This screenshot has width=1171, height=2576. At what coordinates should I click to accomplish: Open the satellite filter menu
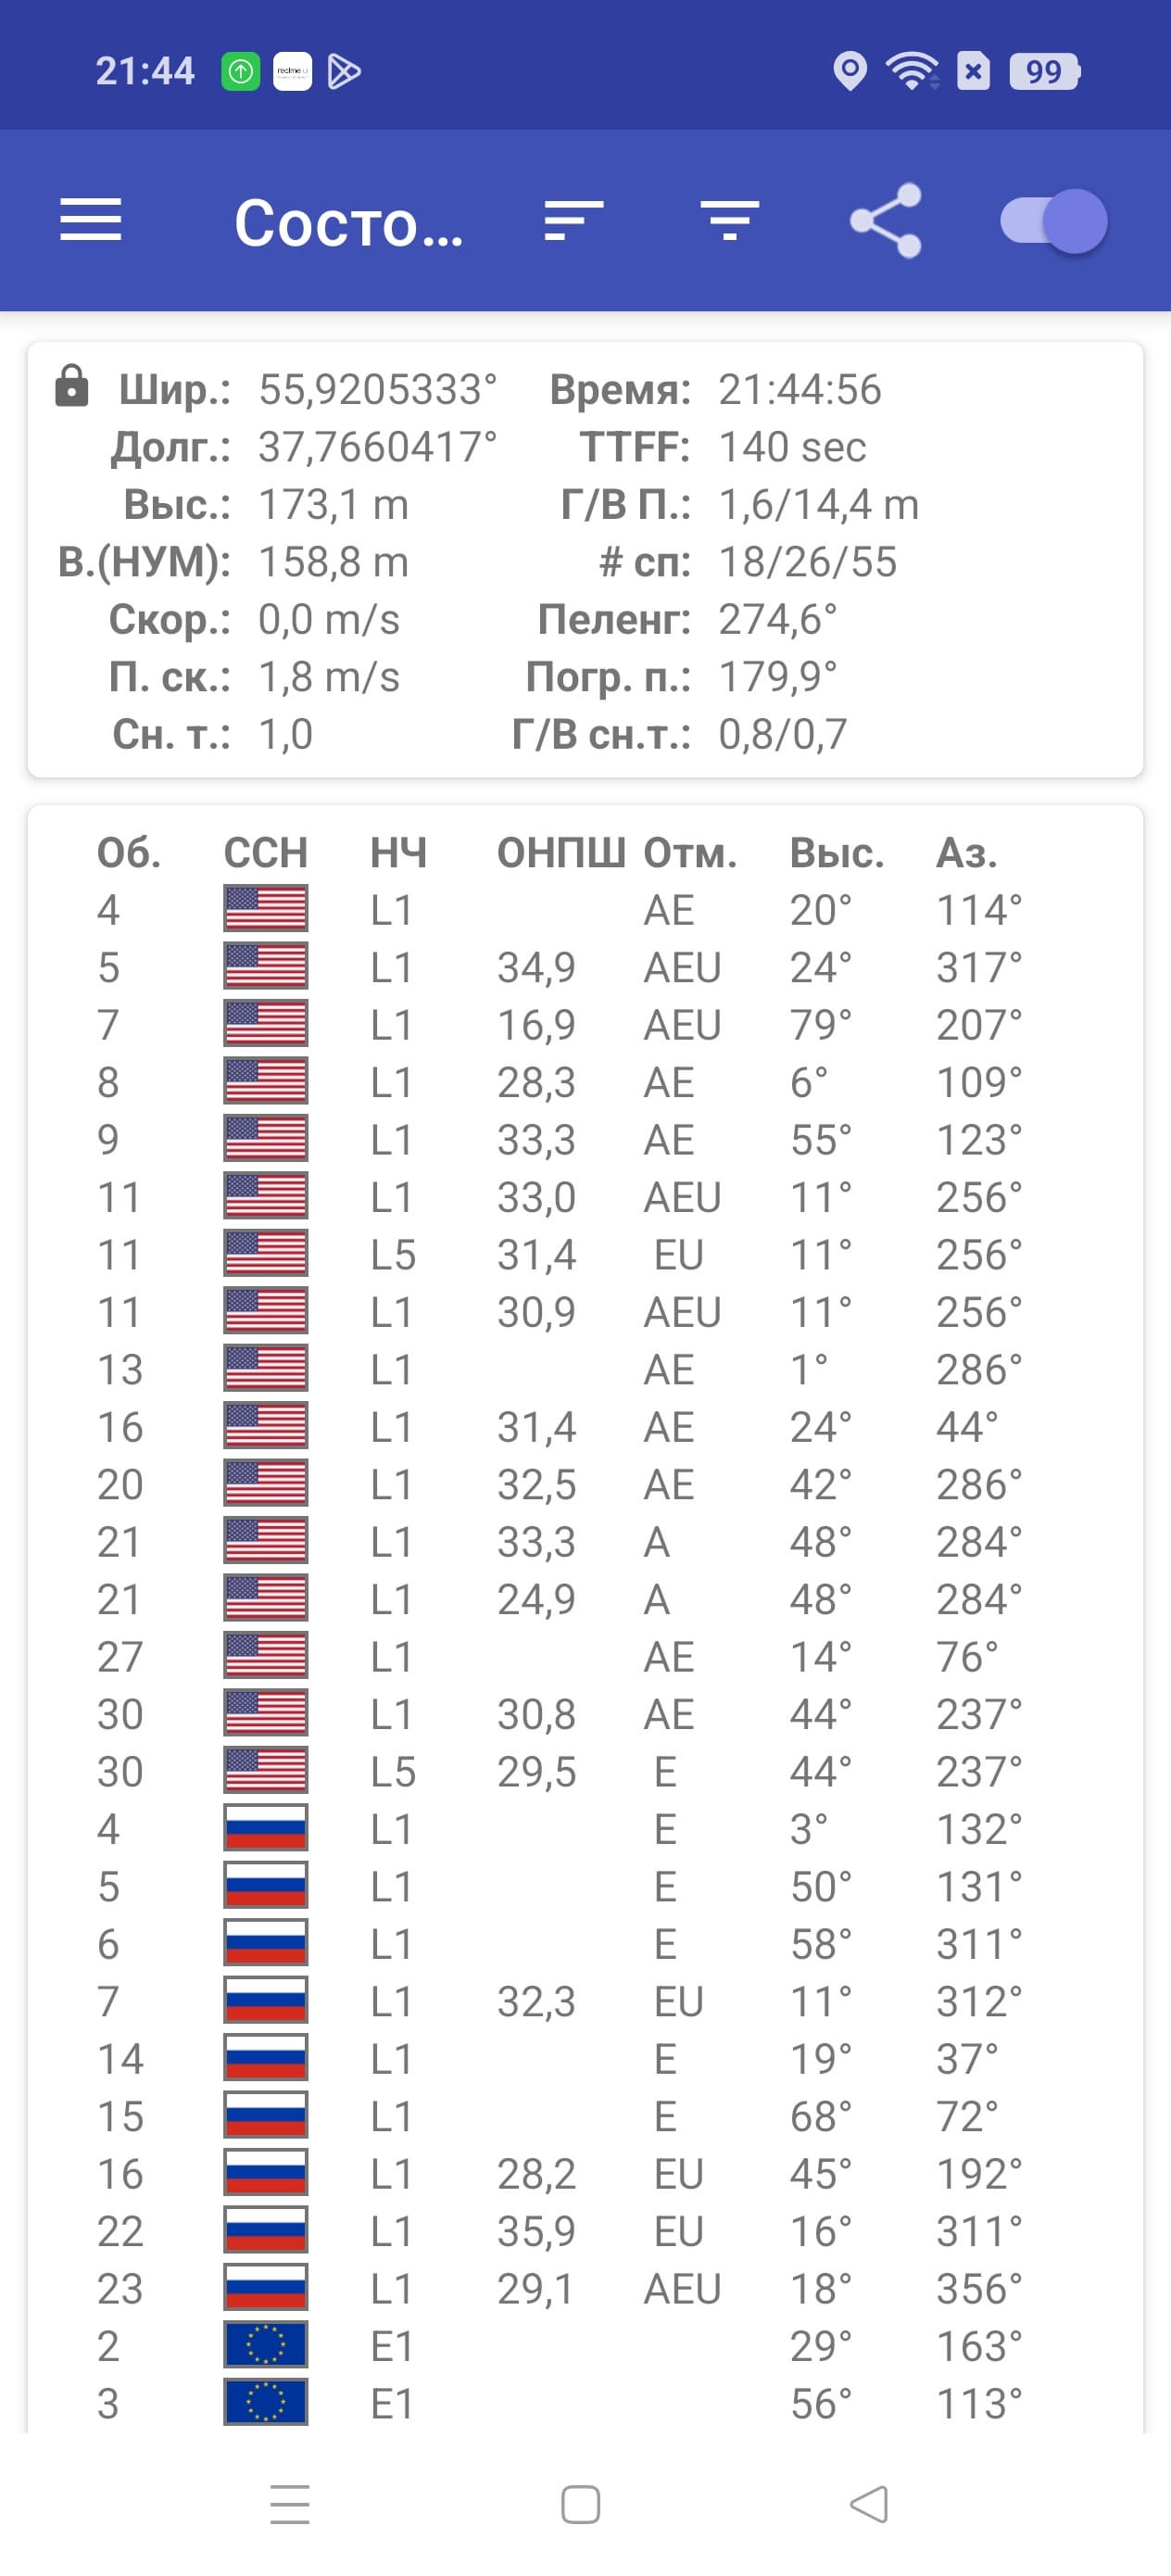[729, 220]
